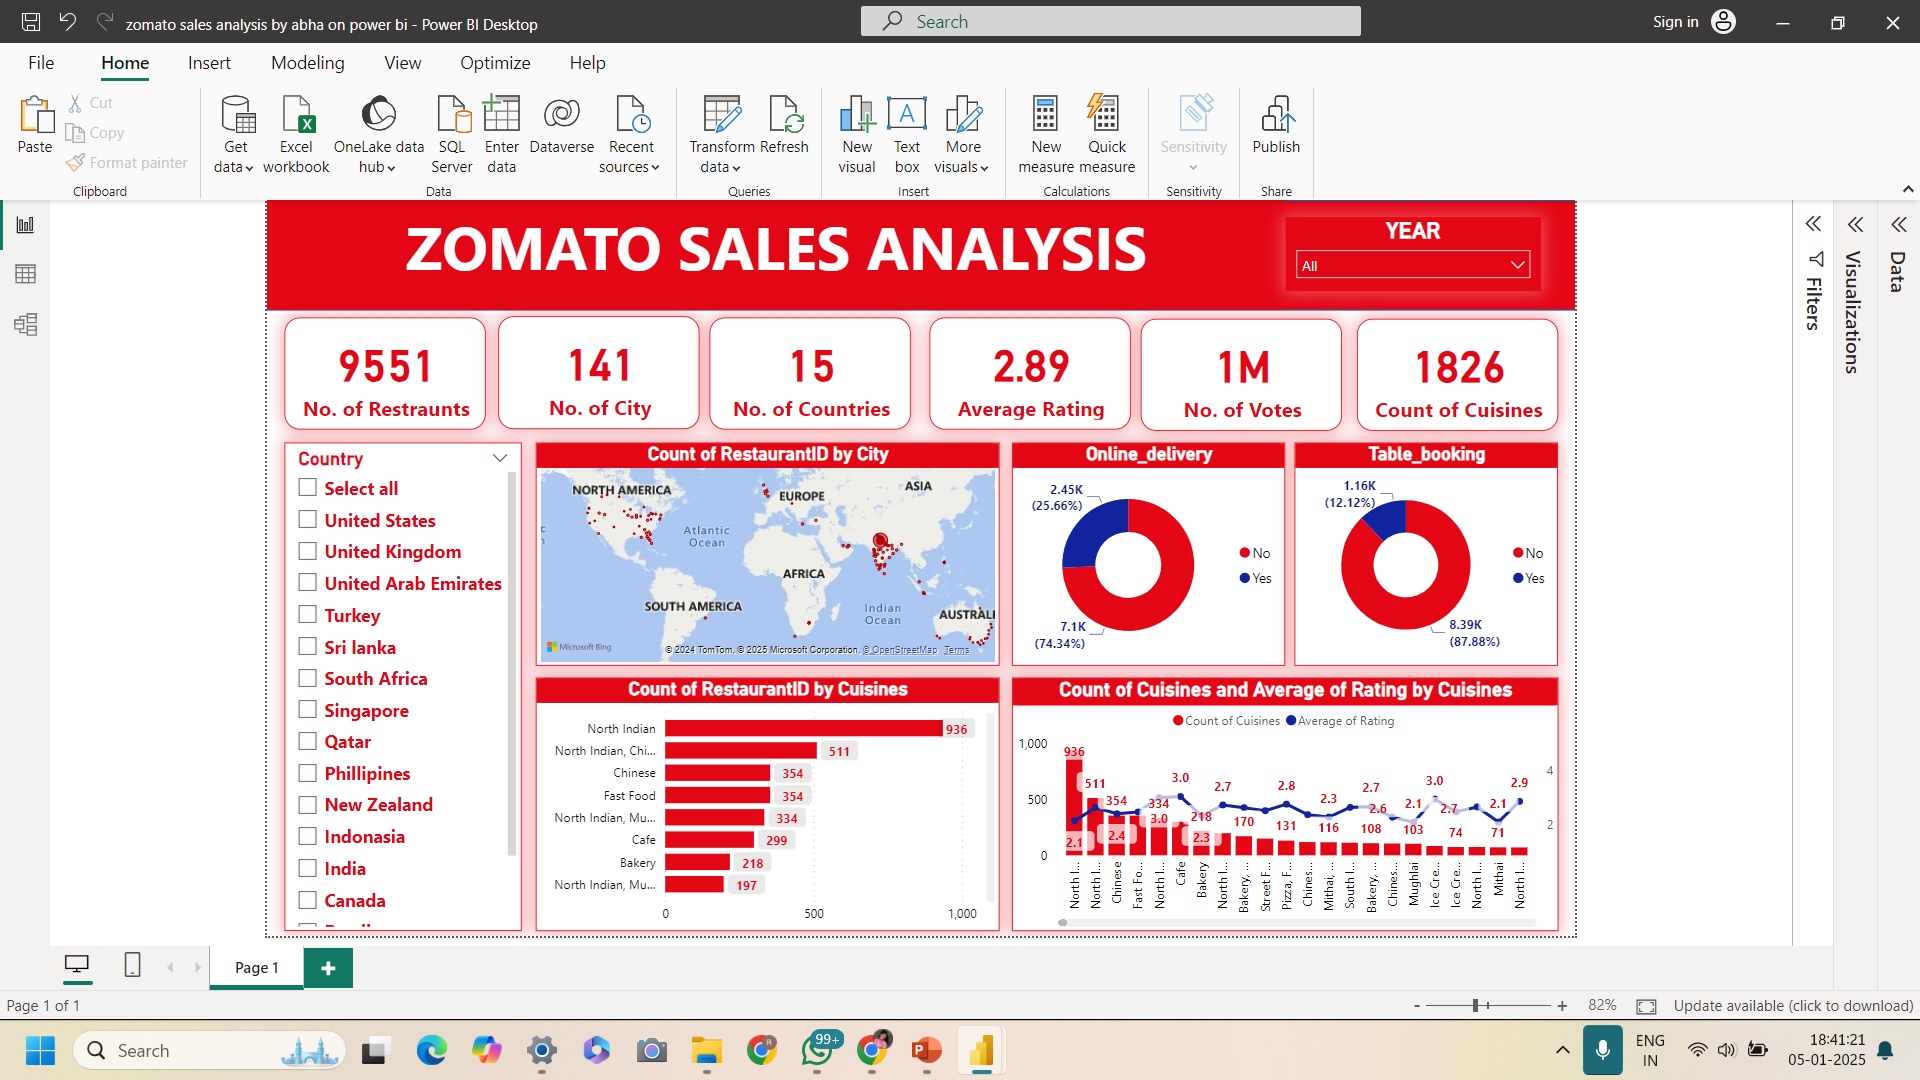Click the Windows Start button

click(40, 1050)
